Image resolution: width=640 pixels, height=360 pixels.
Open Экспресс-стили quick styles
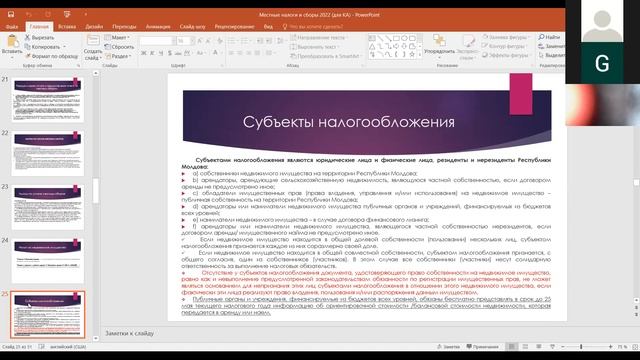[x=468, y=47]
